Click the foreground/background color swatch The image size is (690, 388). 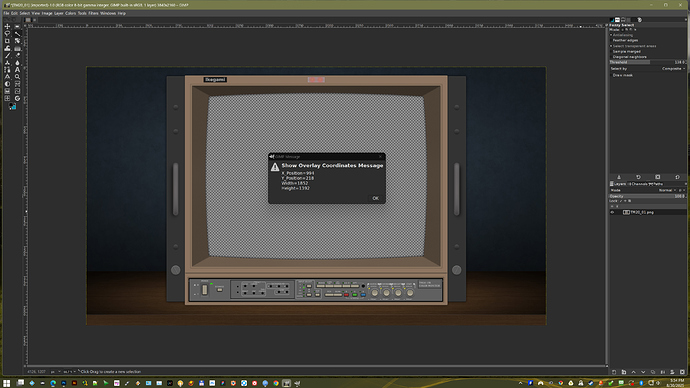[x=12, y=106]
